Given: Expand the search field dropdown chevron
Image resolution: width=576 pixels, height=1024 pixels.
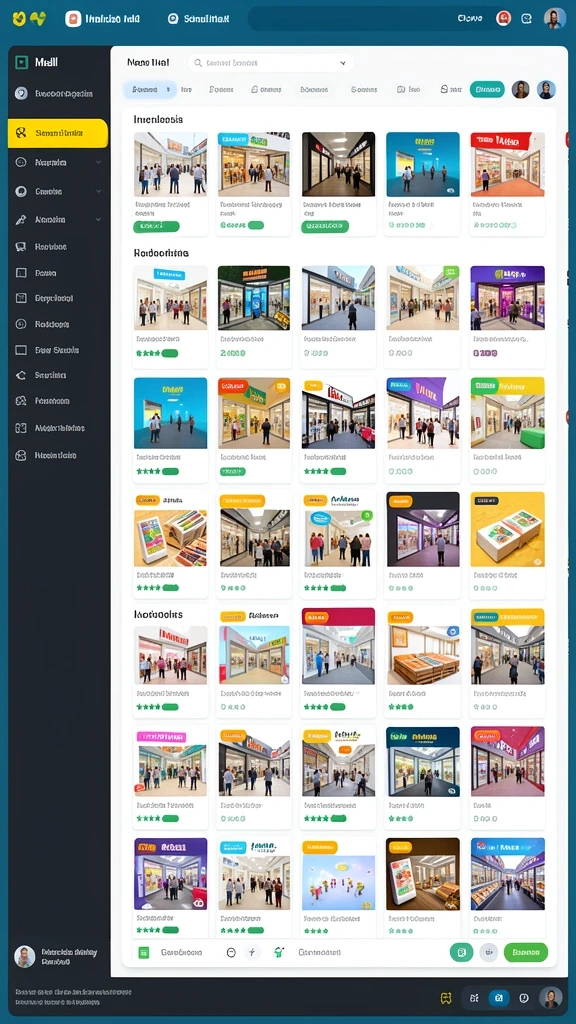Looking at the screenshot, I should (x=343, y=63).
